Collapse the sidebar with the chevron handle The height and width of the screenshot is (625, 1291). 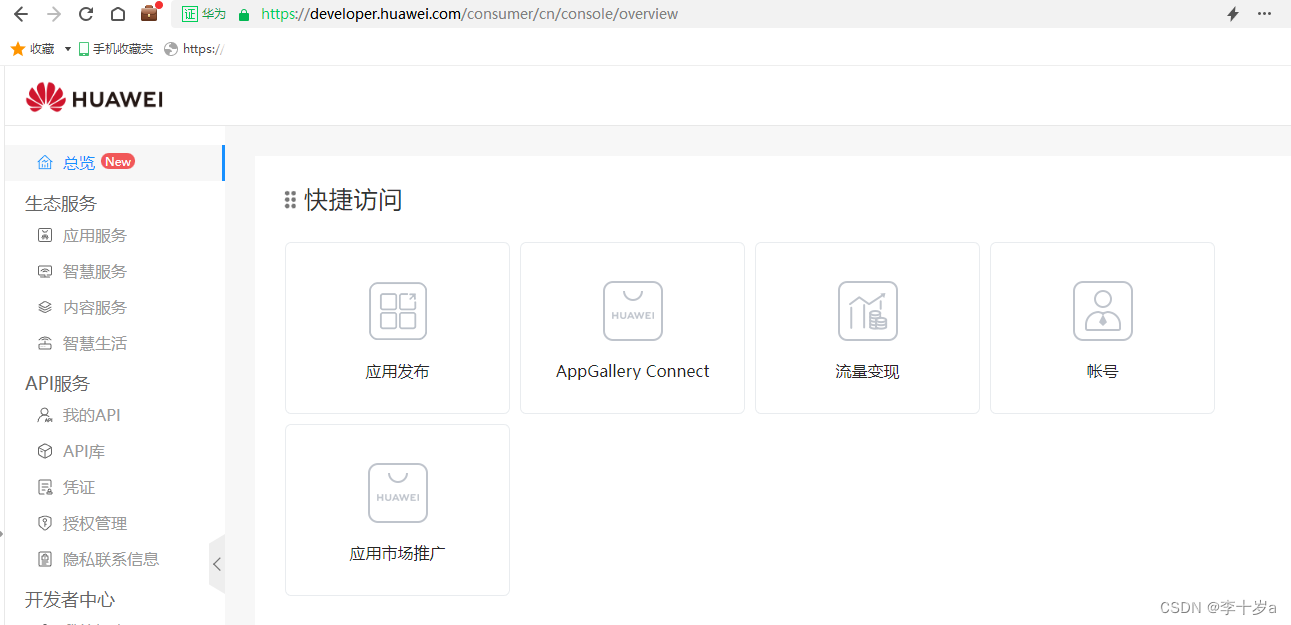click(x=217, y=564)
